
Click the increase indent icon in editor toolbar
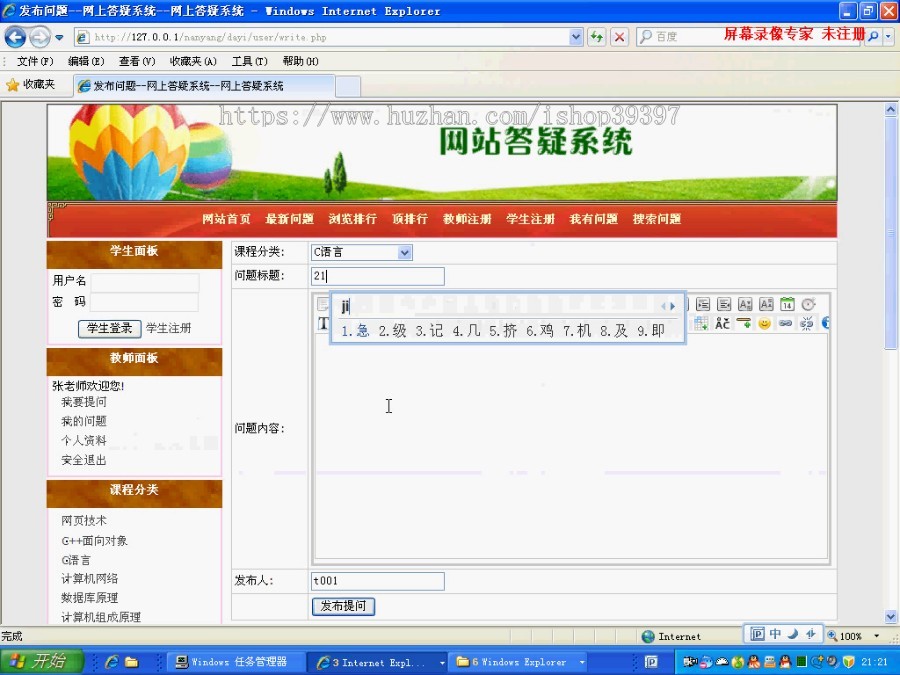coord(703,304)
